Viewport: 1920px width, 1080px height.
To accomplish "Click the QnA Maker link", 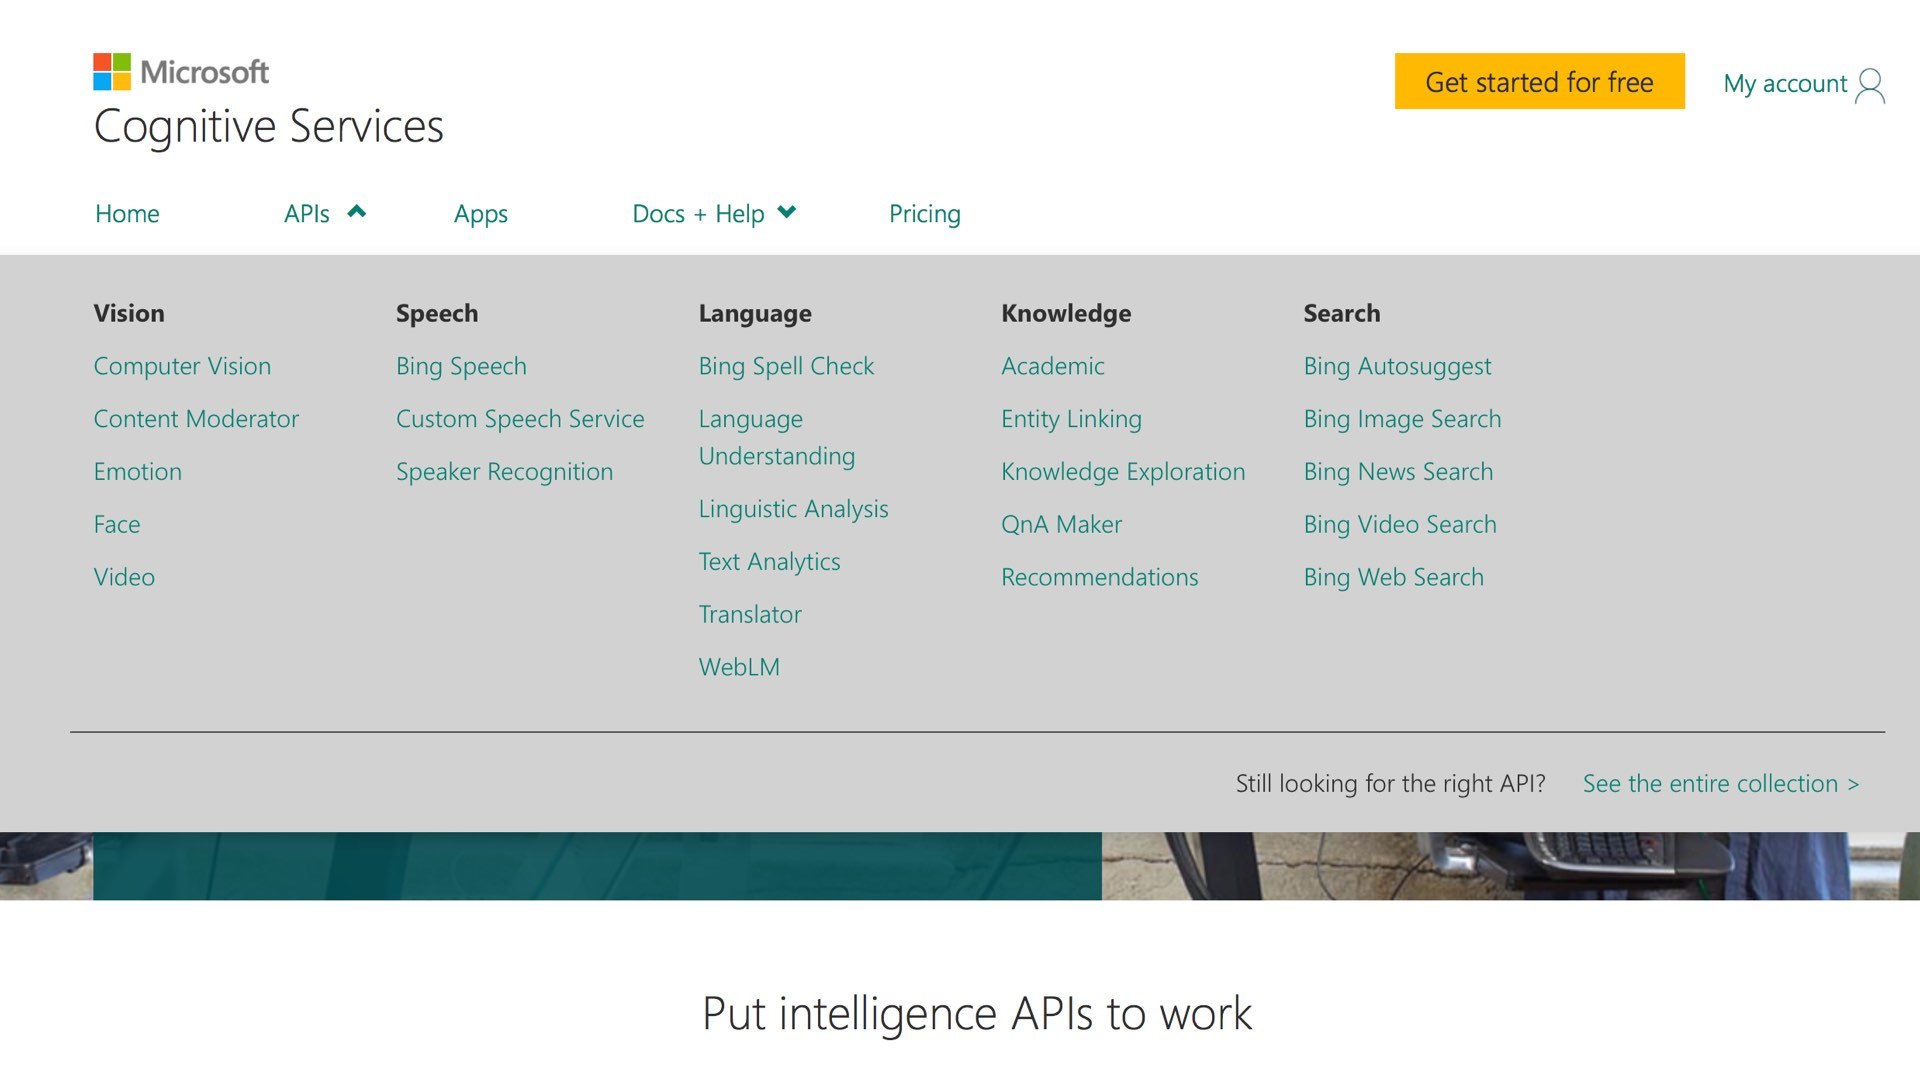I will (x=1061, y=525).
